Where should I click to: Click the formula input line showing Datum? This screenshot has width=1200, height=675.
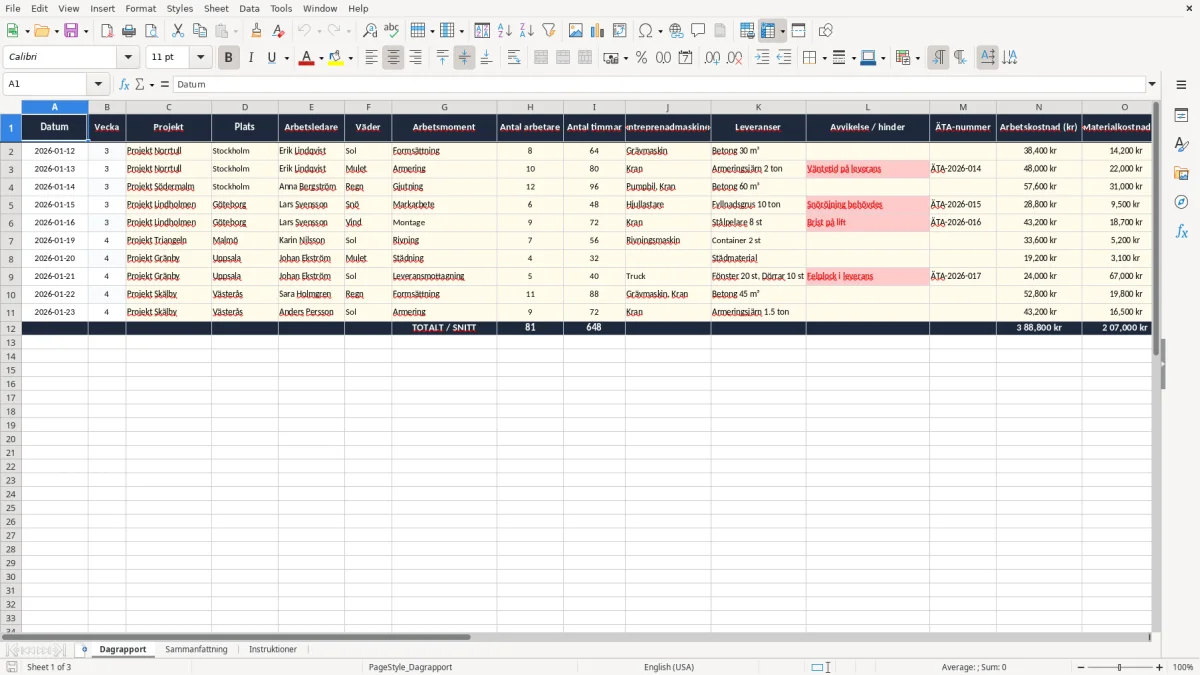click(659, 84)
